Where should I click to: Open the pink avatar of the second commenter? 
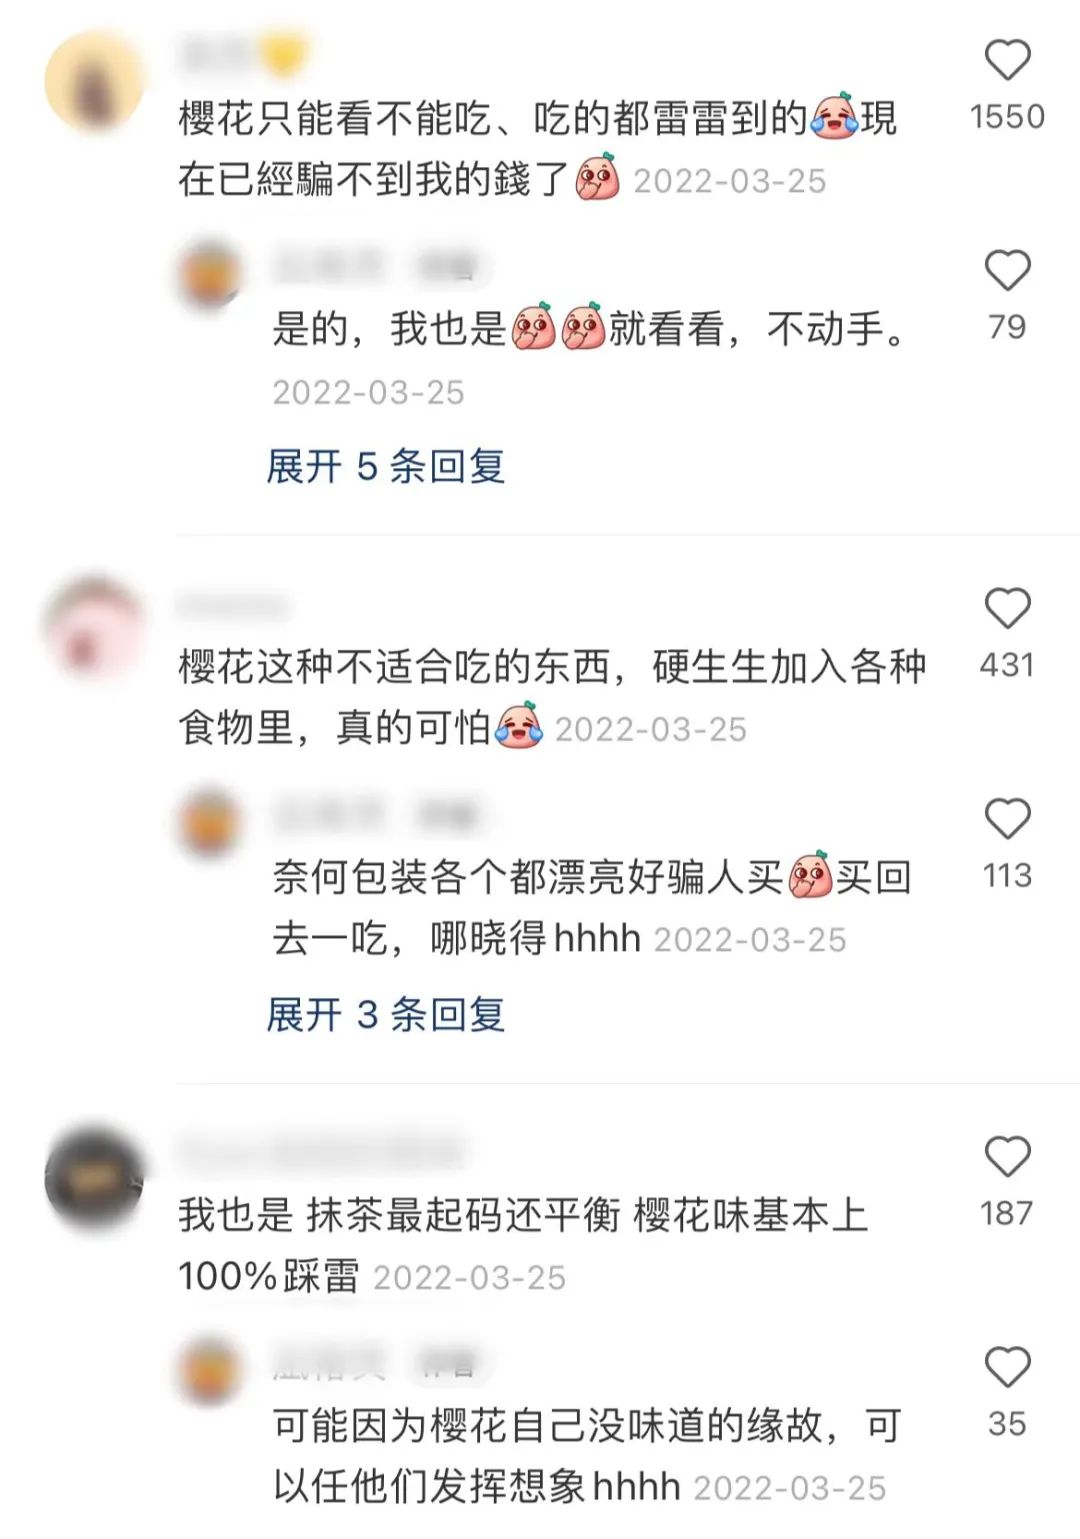pos(94,630)
